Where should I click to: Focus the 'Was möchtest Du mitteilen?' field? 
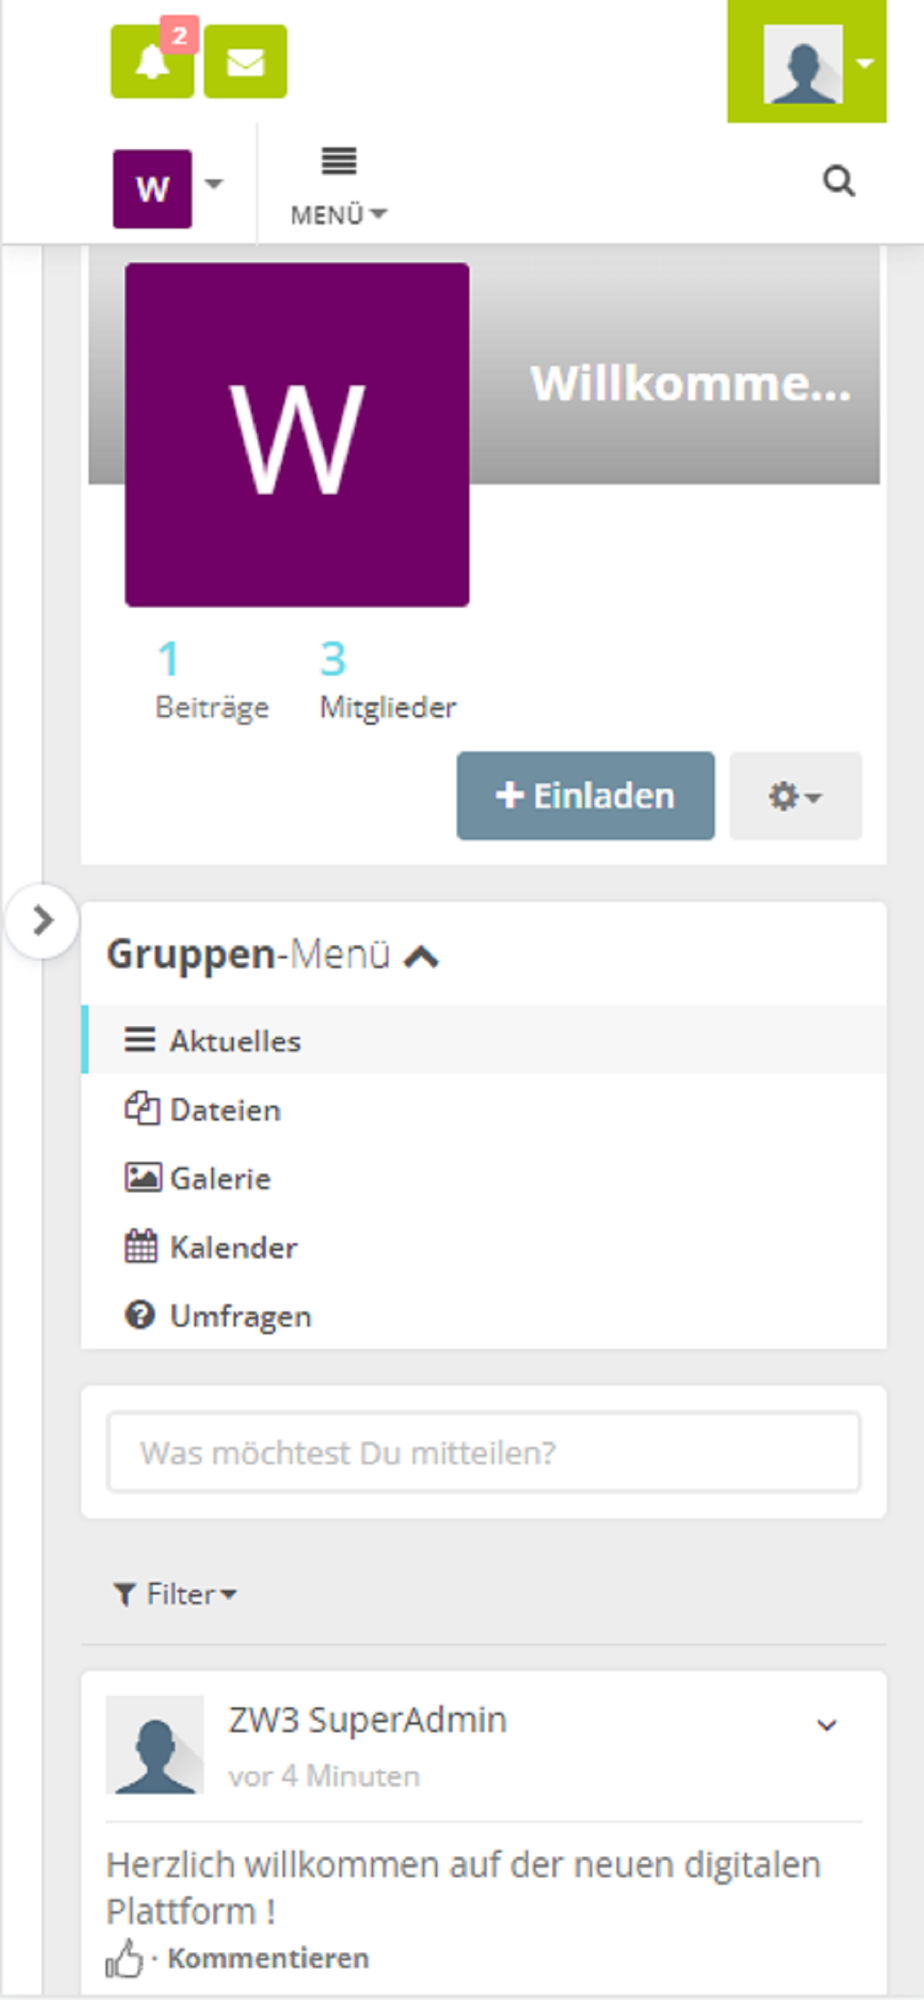[484, 1452]
